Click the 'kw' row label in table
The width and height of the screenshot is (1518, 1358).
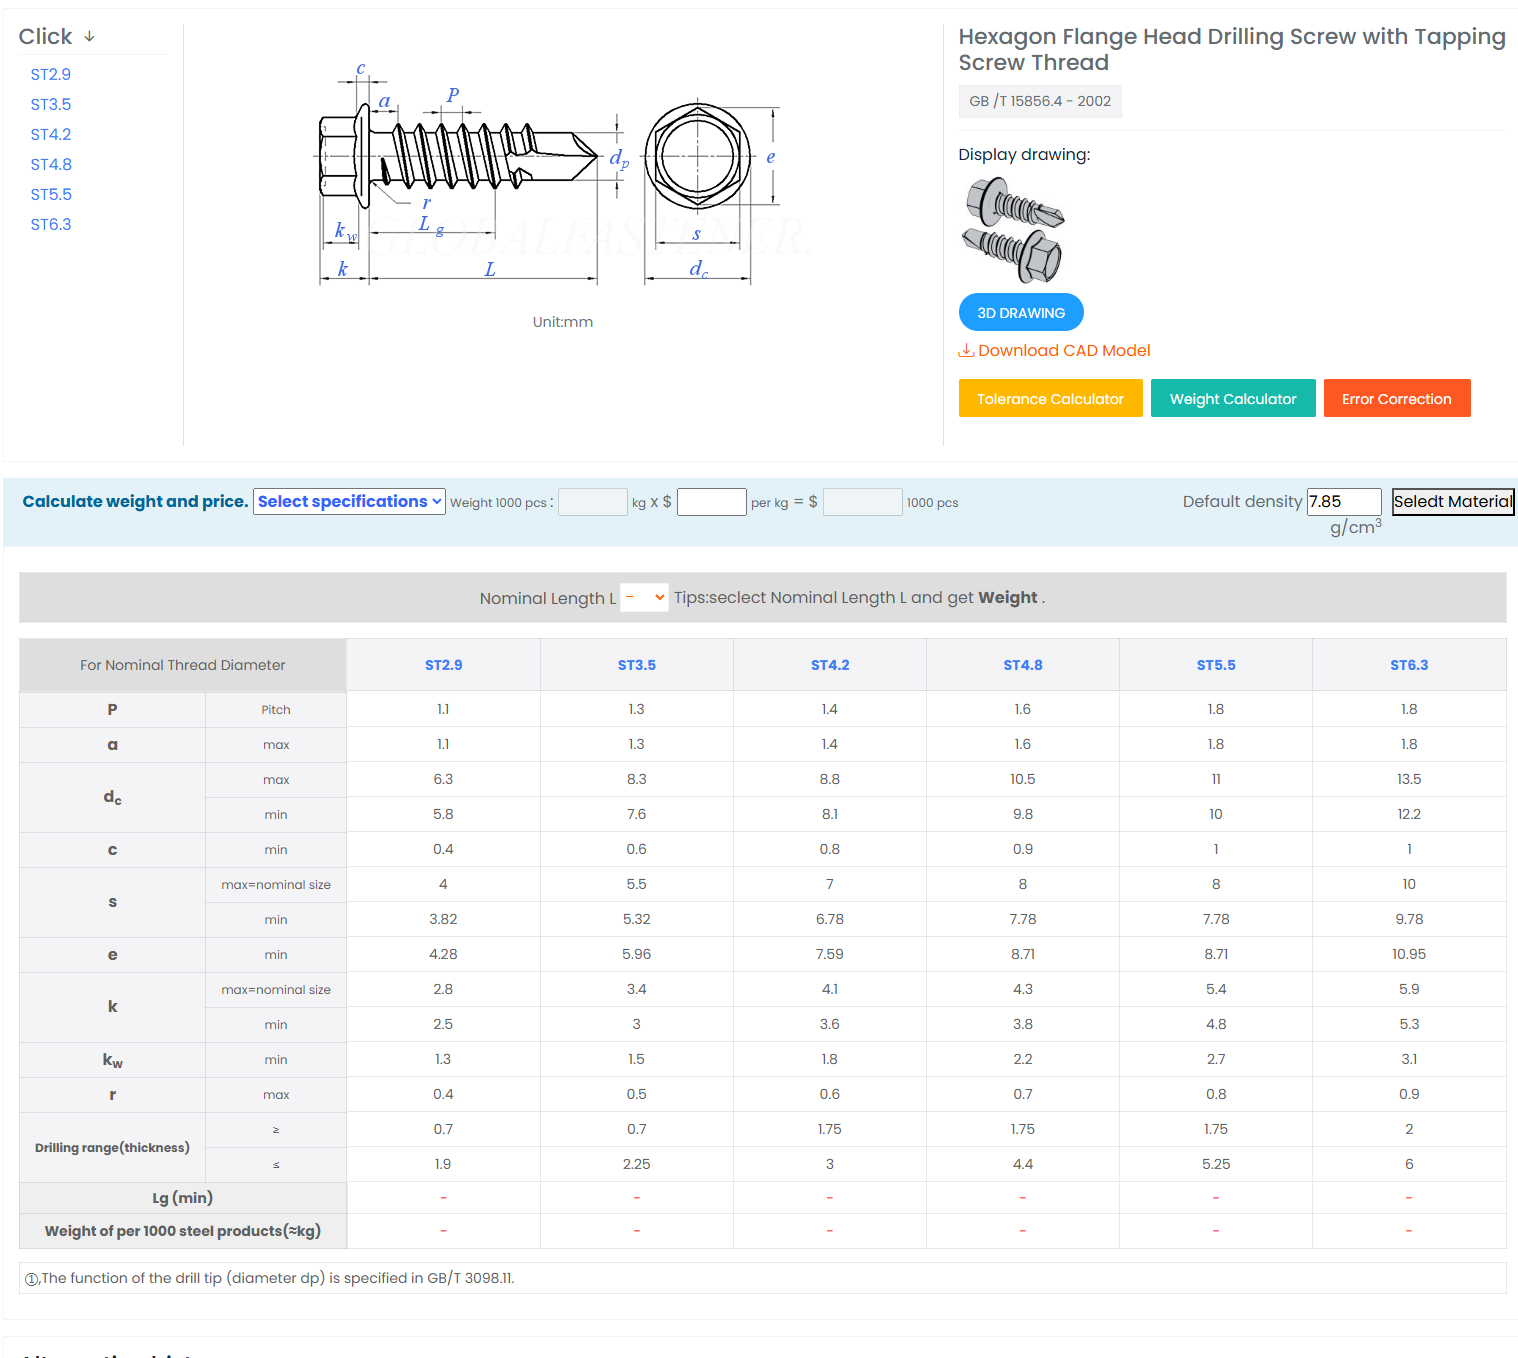click(112, 1060)
